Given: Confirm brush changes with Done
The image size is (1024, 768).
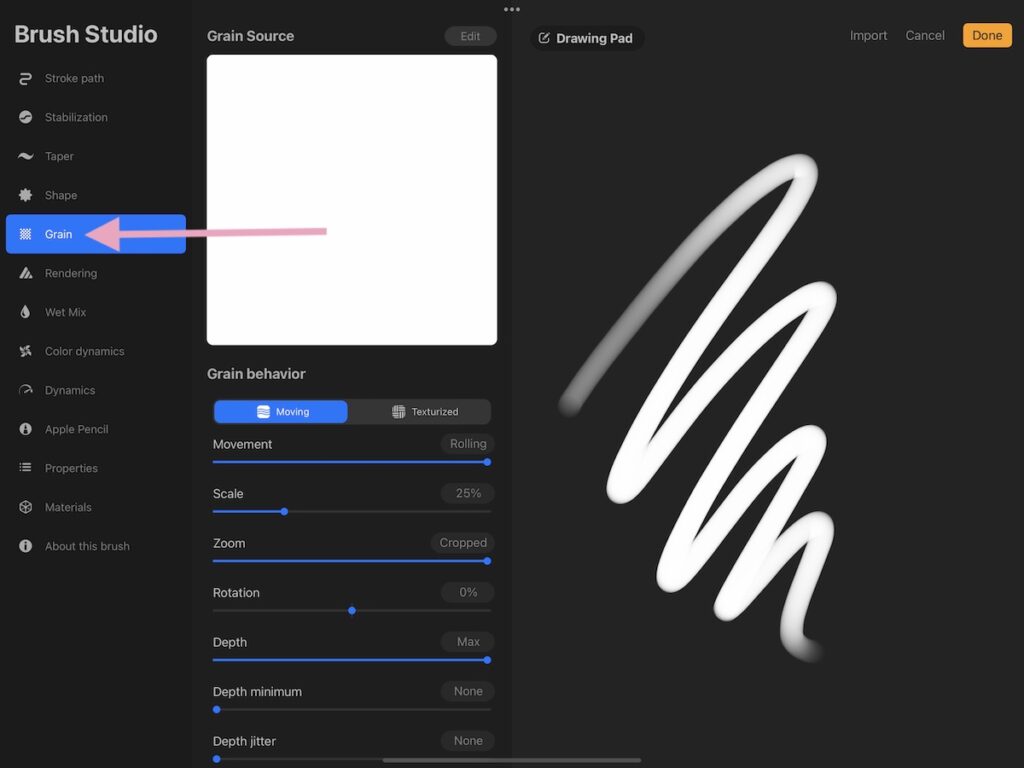Looking at the screenshot, I should pos(986,35).
